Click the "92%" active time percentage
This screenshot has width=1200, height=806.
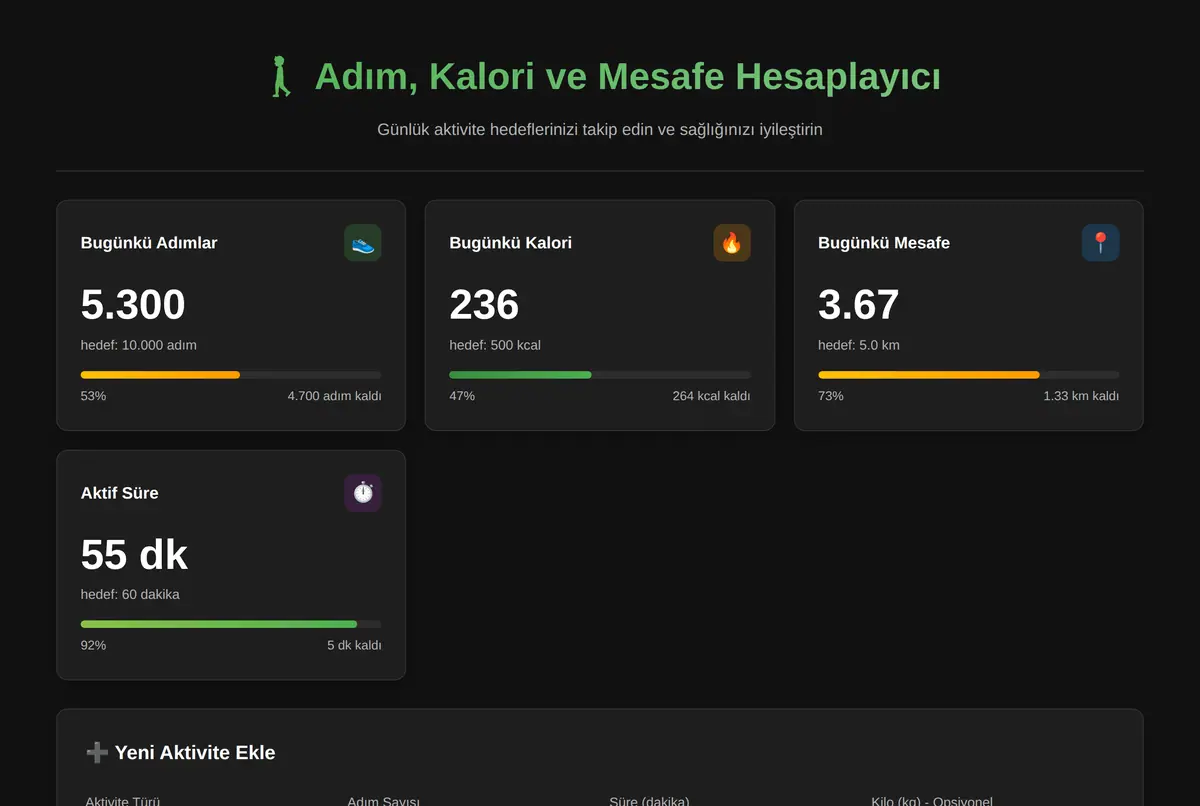pos(94,646)
